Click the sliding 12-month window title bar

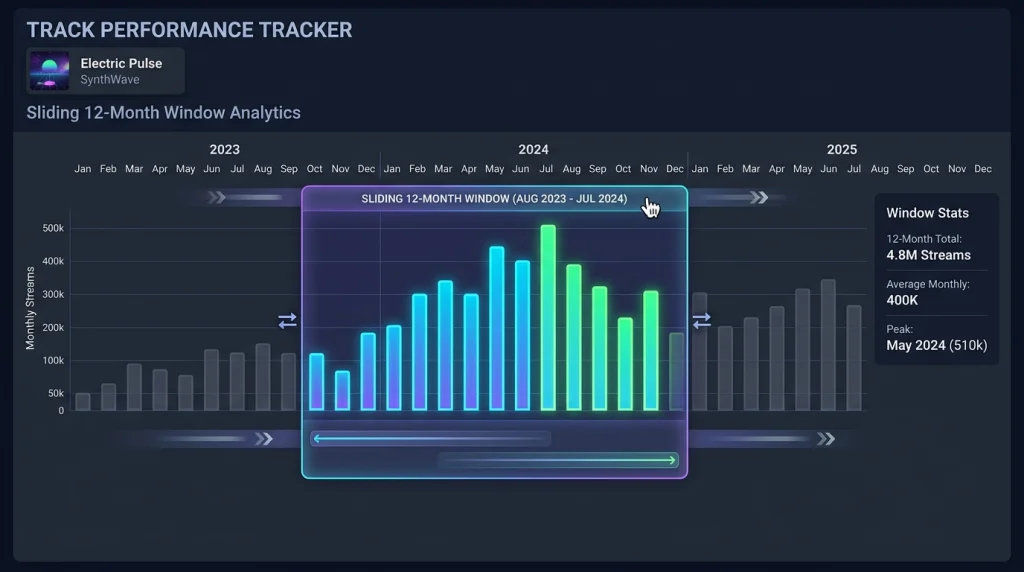494,199
